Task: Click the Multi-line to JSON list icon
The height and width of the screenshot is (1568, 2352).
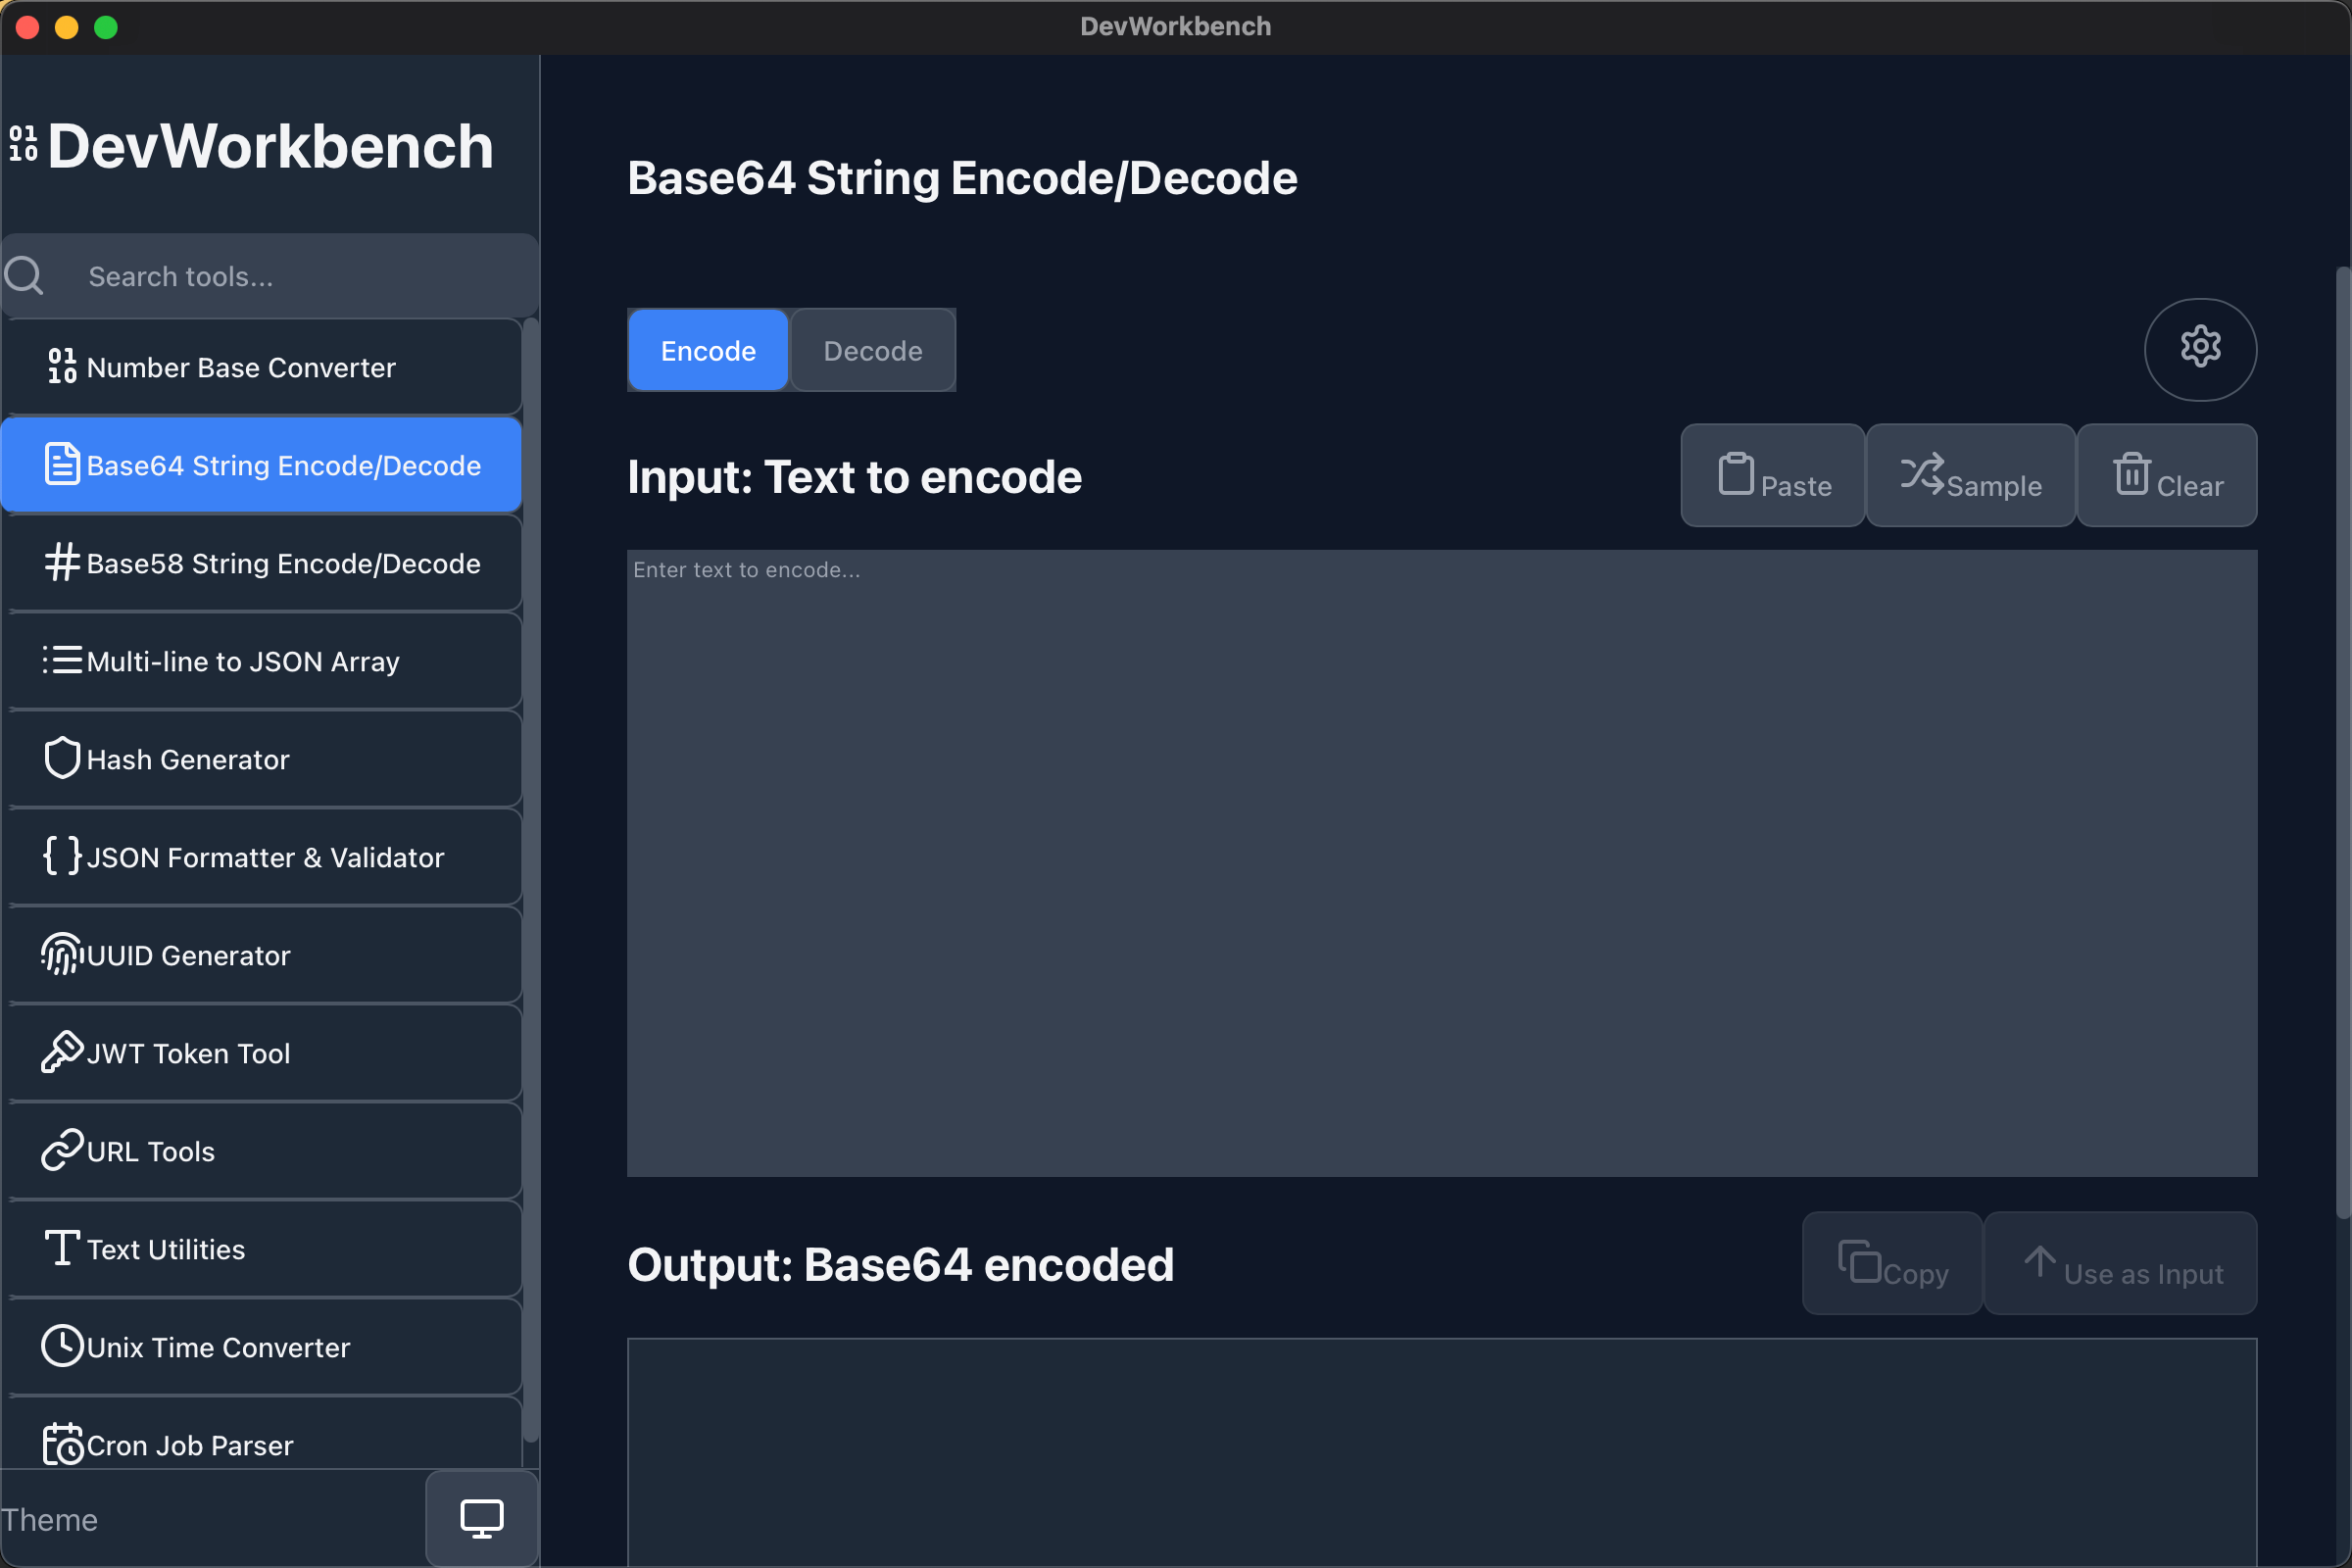Action: coord(62,660)
